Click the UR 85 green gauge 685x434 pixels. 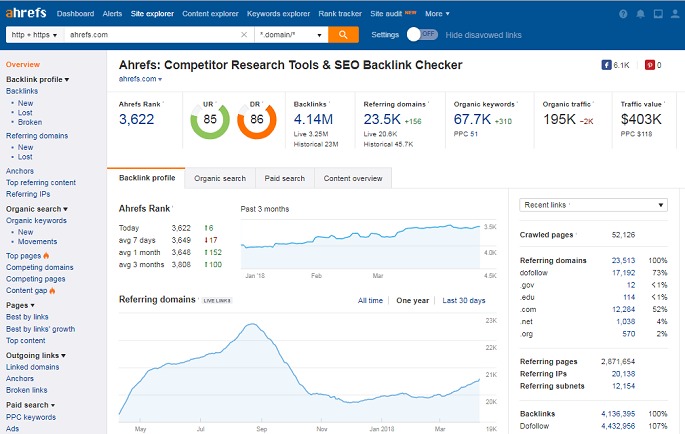[210, 120]
